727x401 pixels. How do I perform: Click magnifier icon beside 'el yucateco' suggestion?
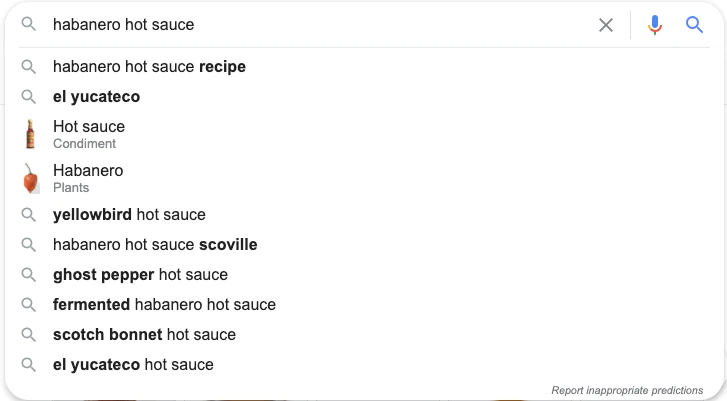click(29, 97)
